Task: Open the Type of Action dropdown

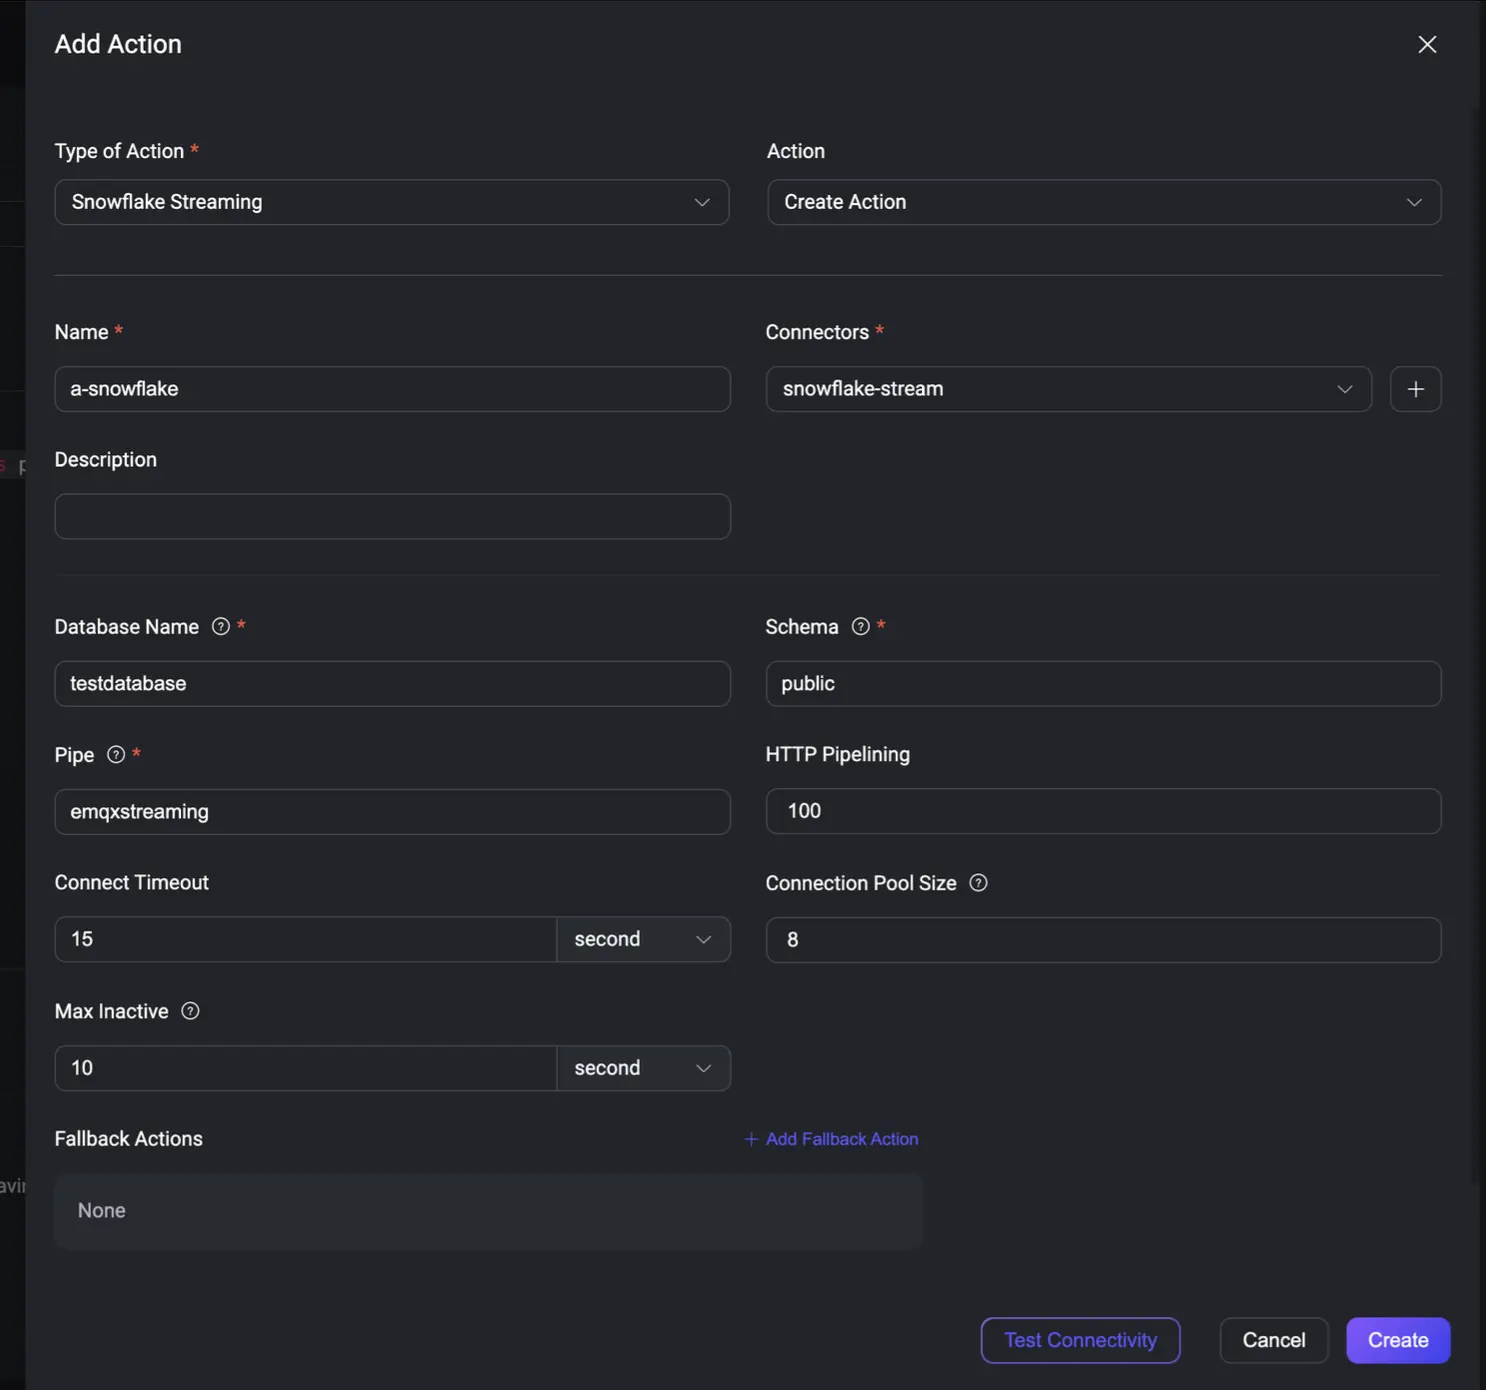Action: [x=391, y=202]
